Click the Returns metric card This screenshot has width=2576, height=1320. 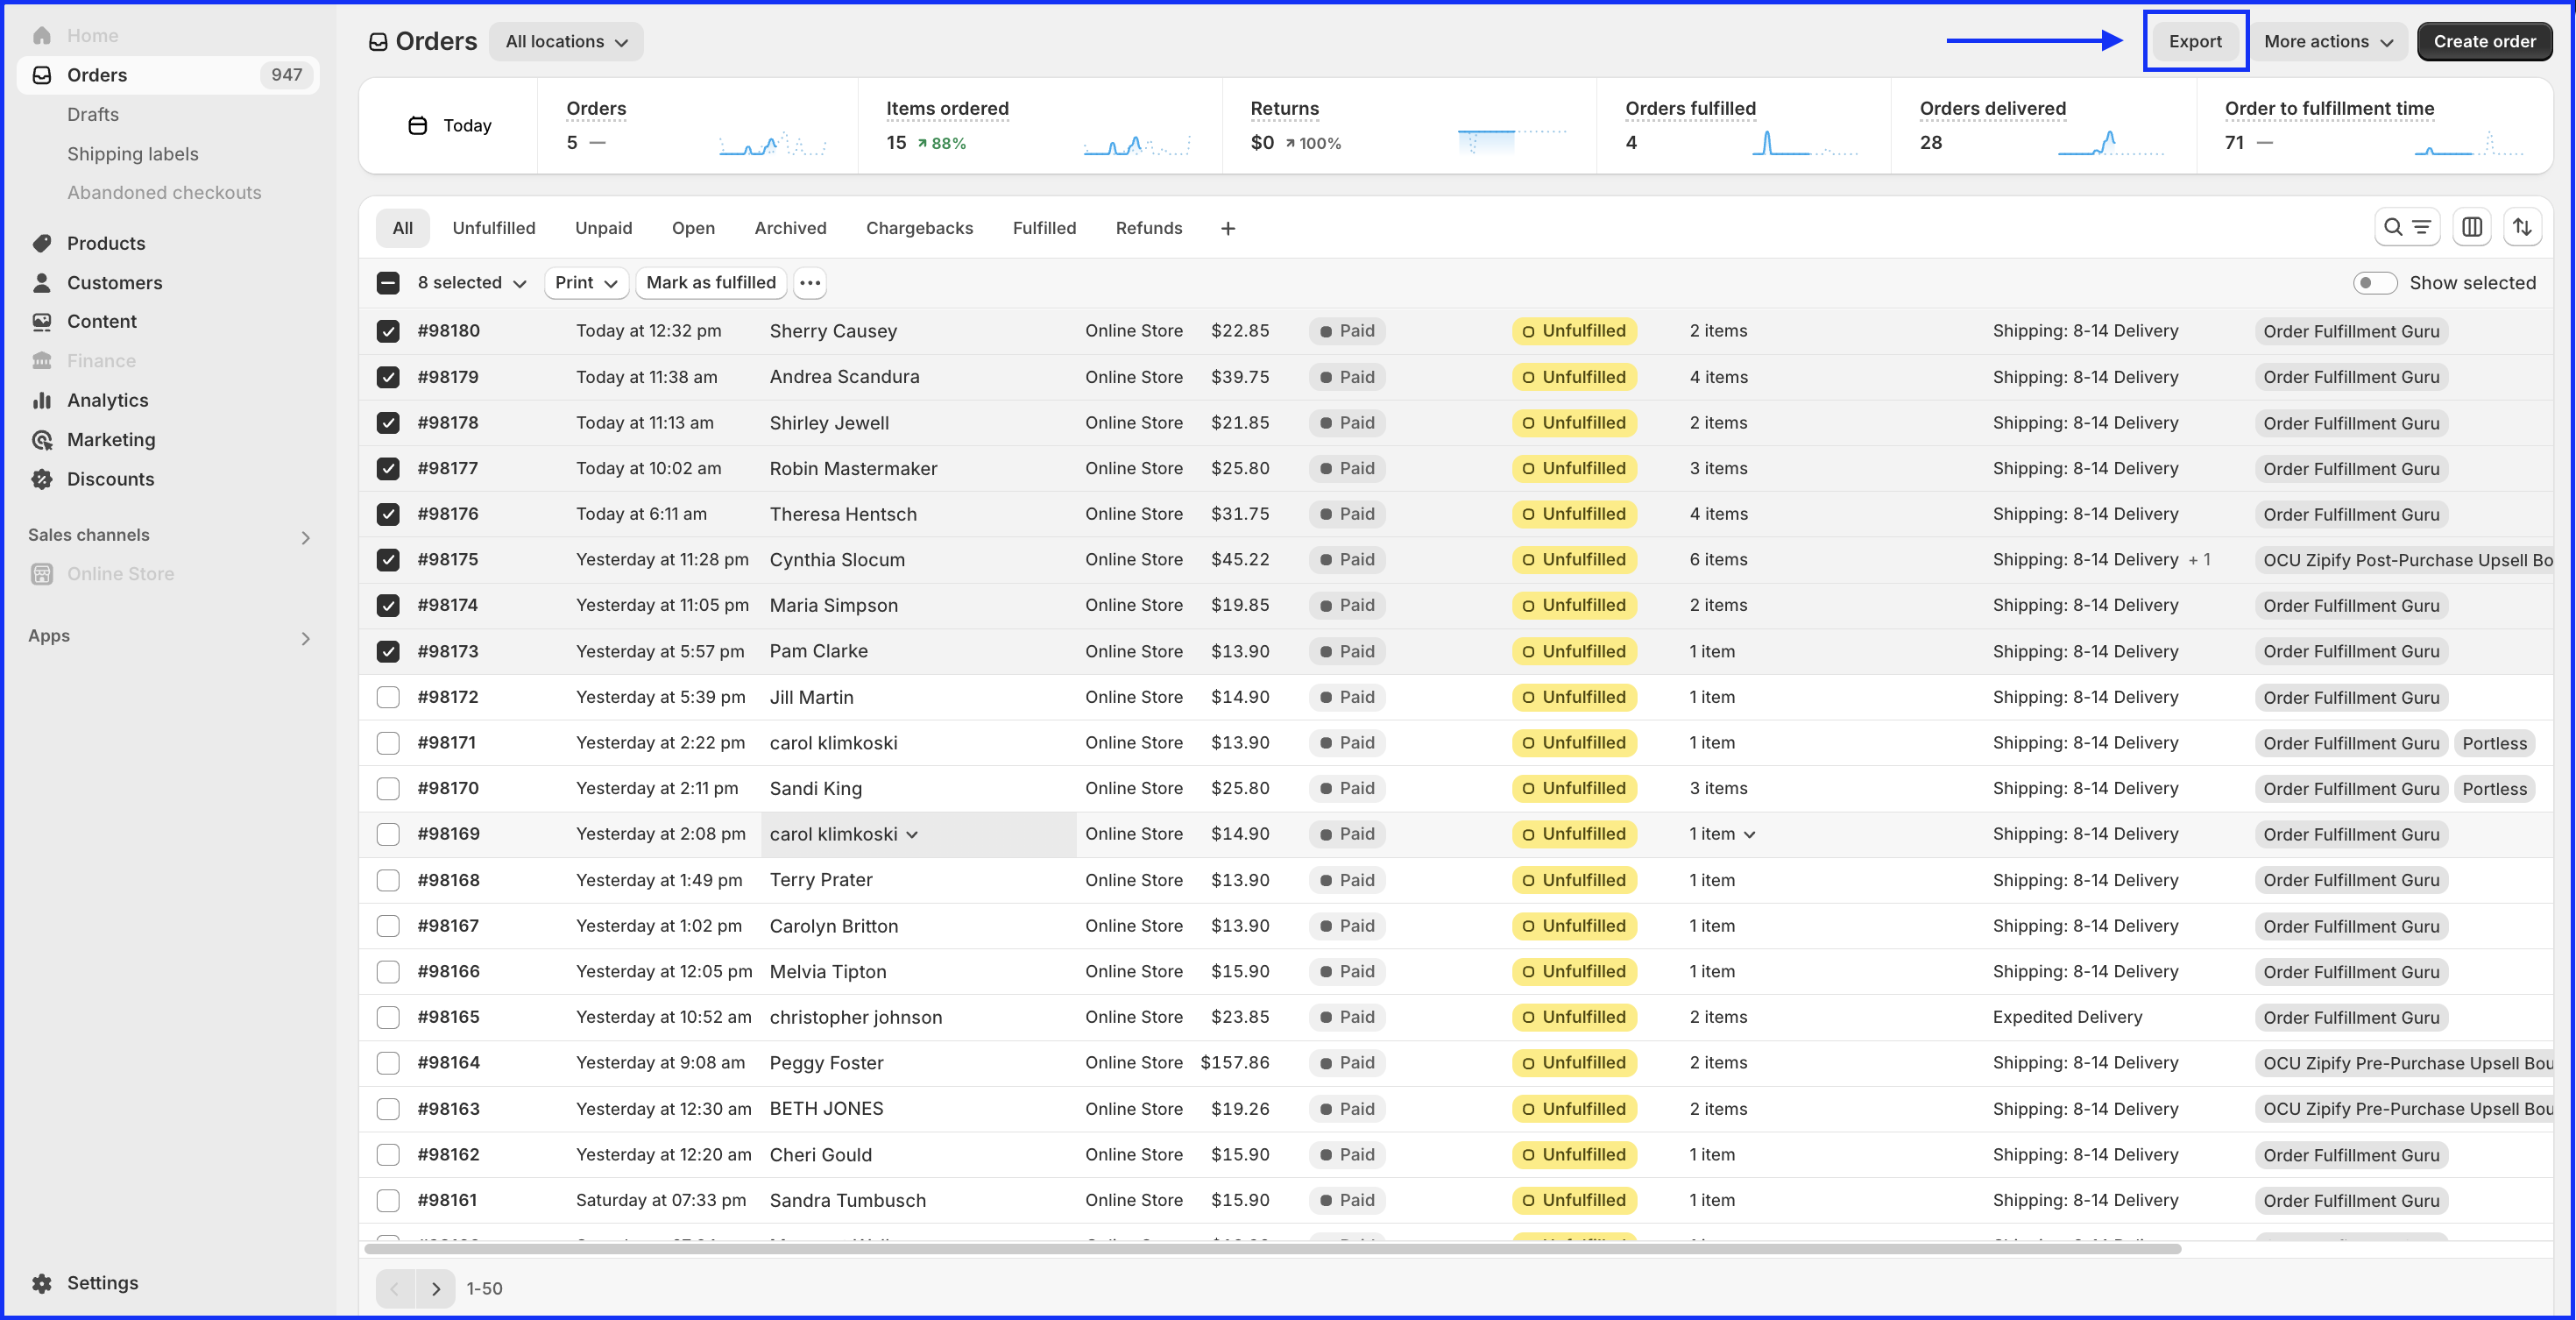click(x=1409, y=126)
